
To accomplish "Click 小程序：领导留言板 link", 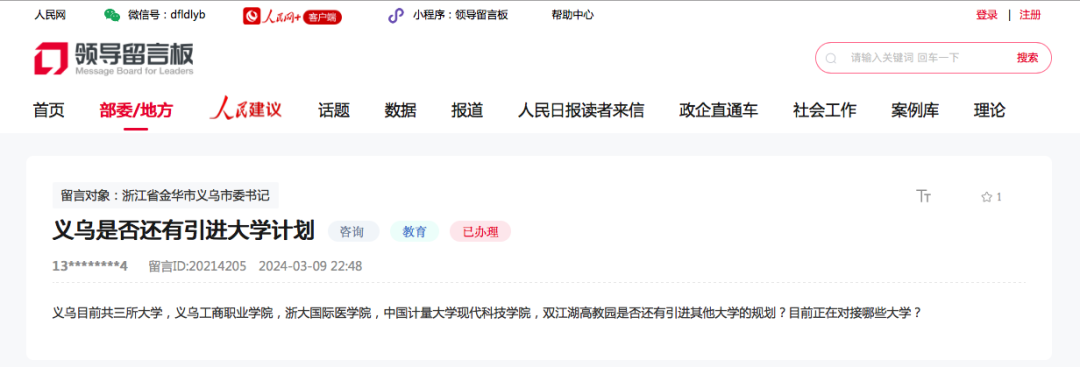I will [461, 15].
